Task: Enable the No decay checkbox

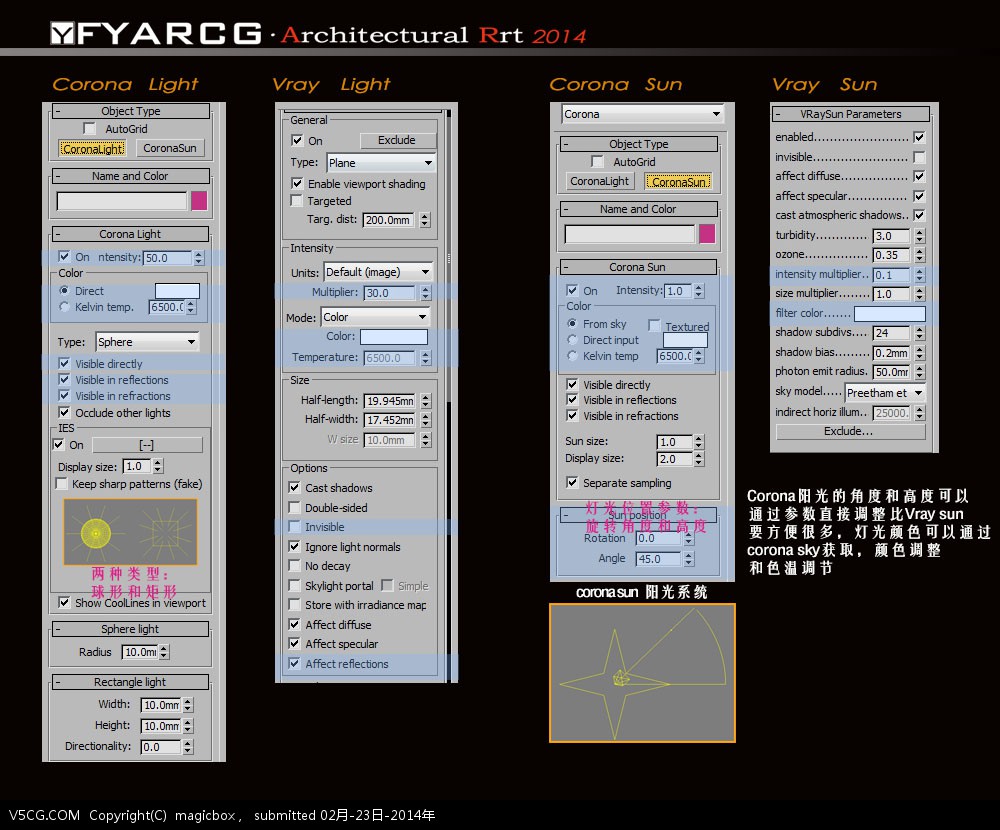Action: (x=294, y=565)
